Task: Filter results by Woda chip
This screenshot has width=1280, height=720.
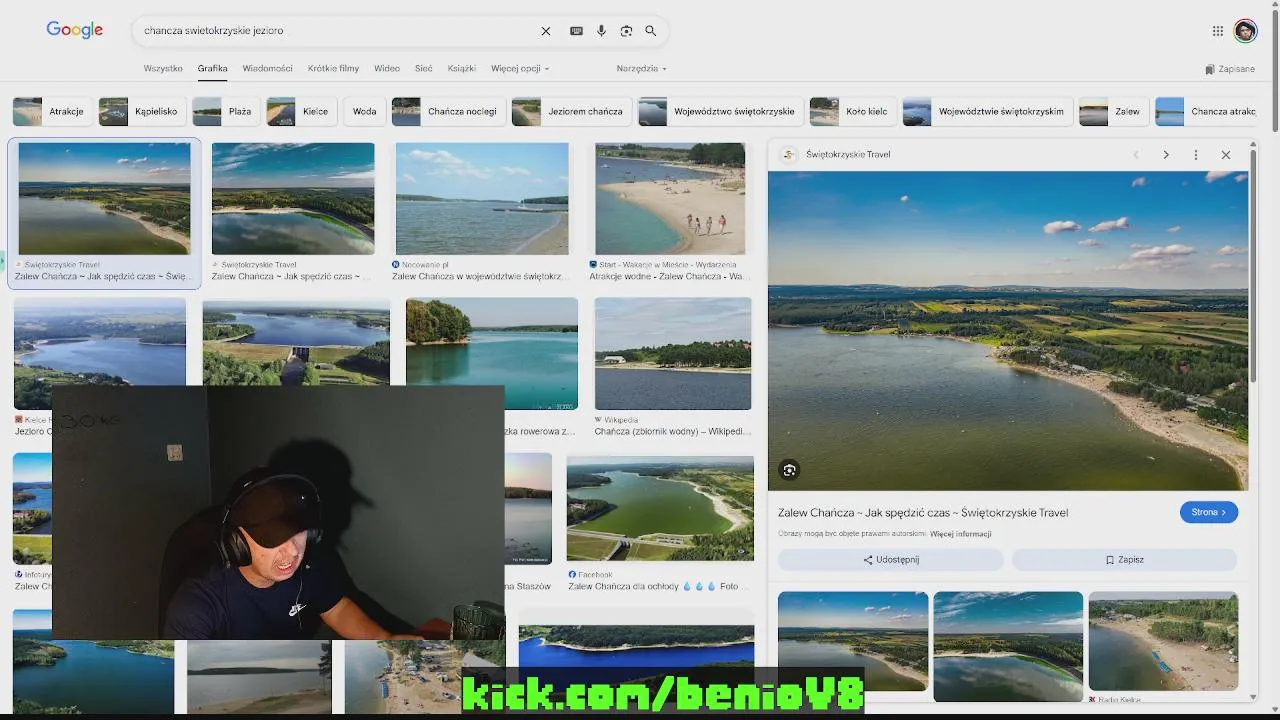Action: [x=364, y=111]
